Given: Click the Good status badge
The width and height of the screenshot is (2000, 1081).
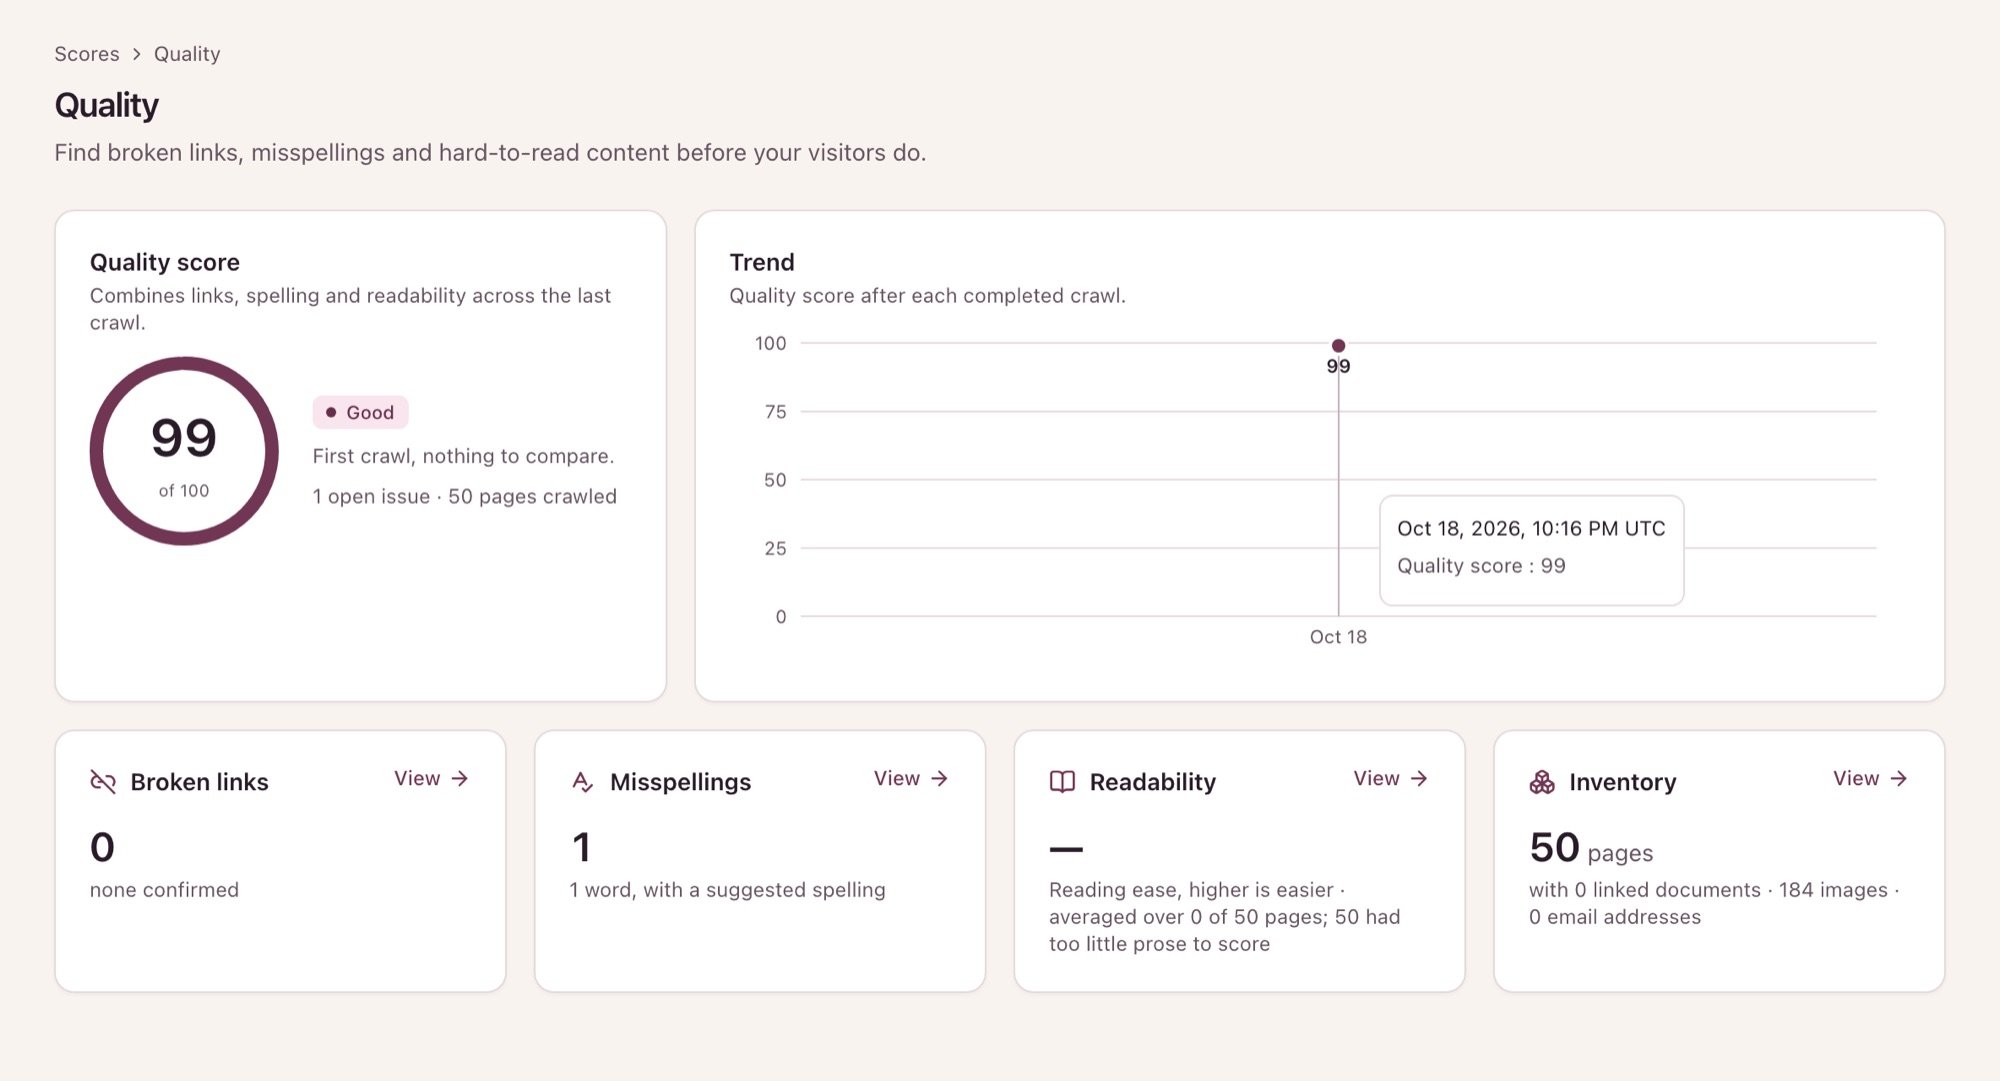Looking at the screenshot, I should (360, 412).
